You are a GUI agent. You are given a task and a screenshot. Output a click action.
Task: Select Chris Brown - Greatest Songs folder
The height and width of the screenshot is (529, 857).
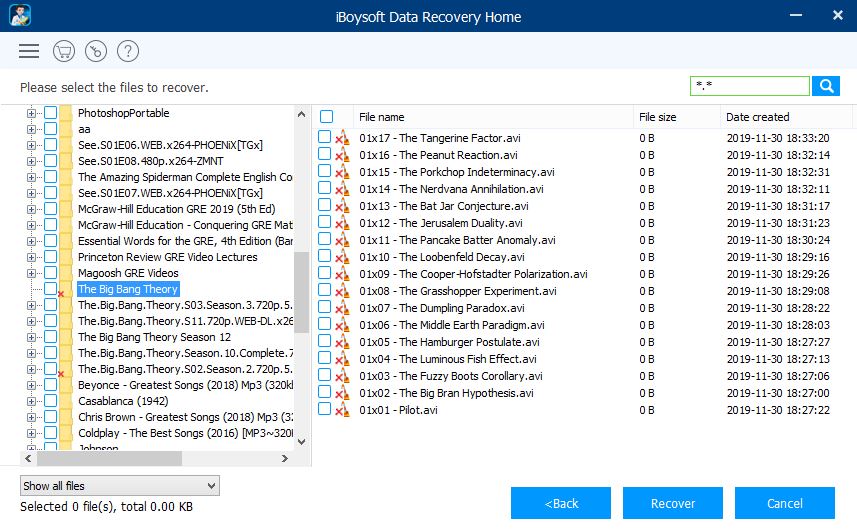tap(185, 417)
